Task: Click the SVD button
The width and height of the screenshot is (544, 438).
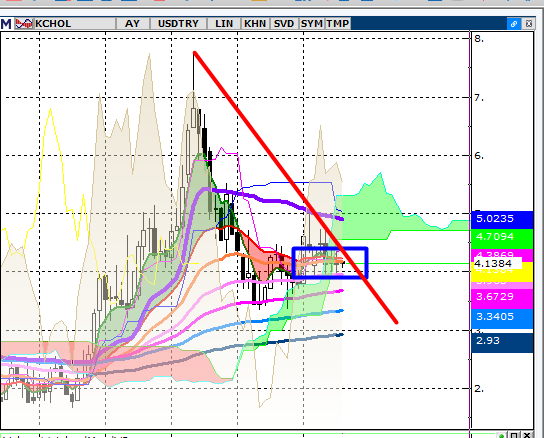Action: [x=284, y=24]
